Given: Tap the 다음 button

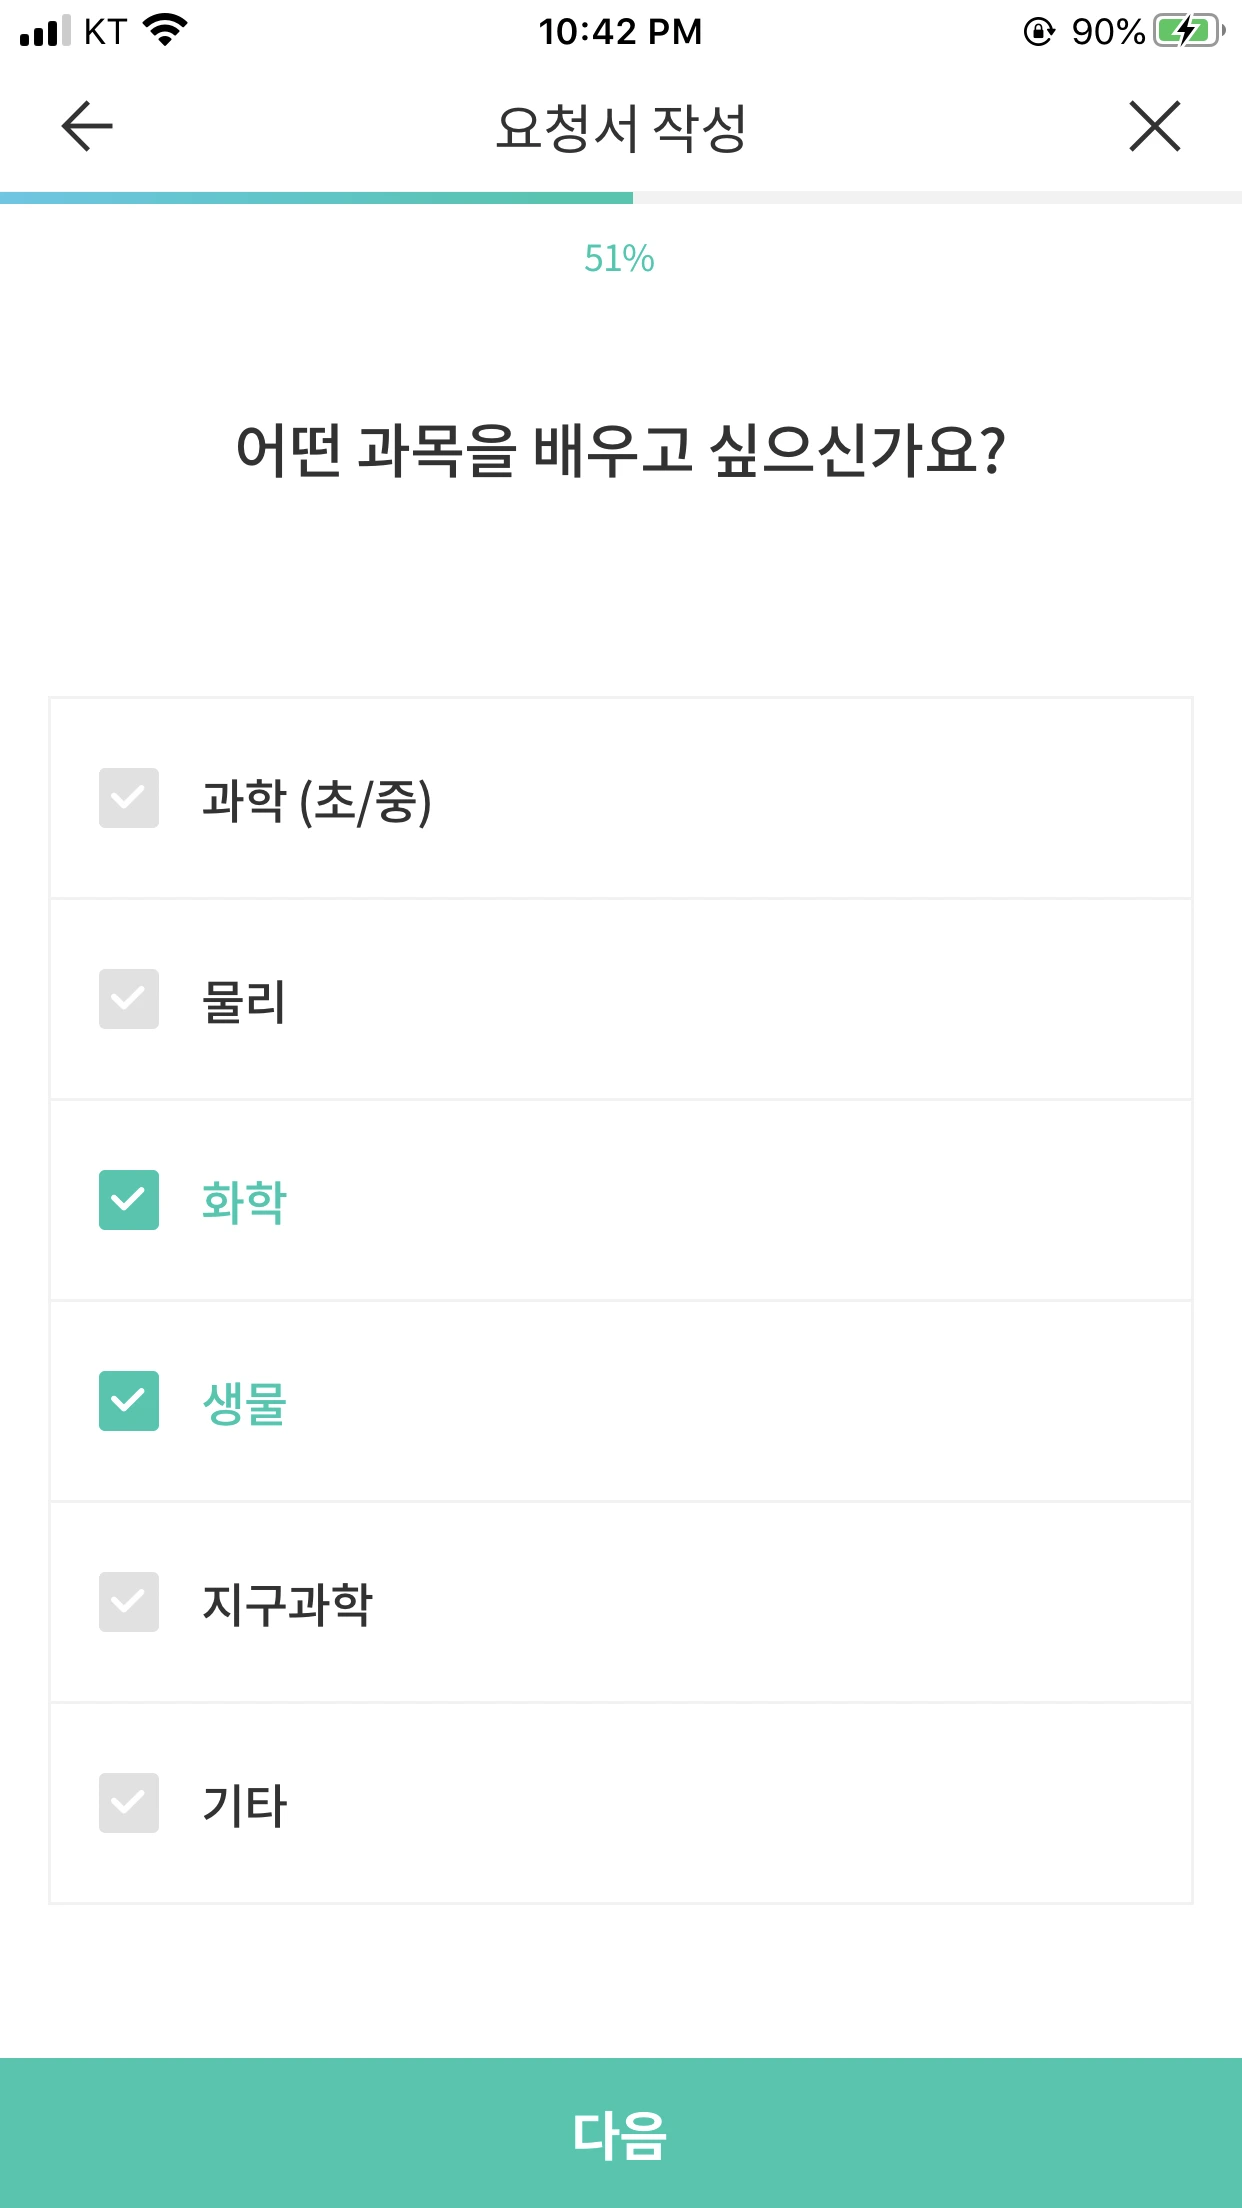Looking at the screenshot, I should pyautogui.click(x=621, y=2133).
